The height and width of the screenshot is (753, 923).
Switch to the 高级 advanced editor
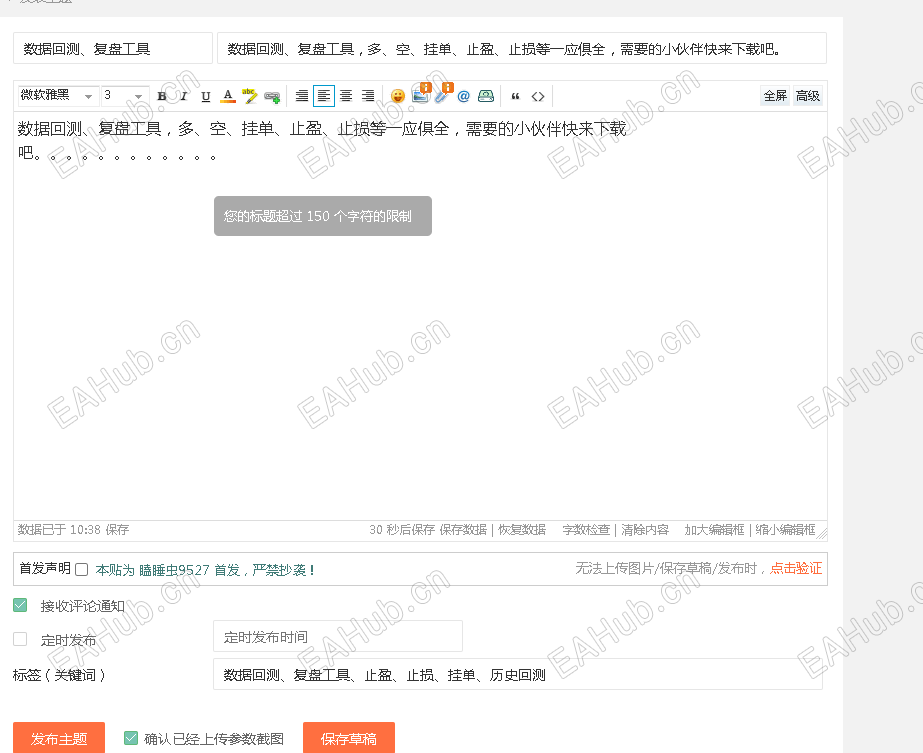click(808, 95)
